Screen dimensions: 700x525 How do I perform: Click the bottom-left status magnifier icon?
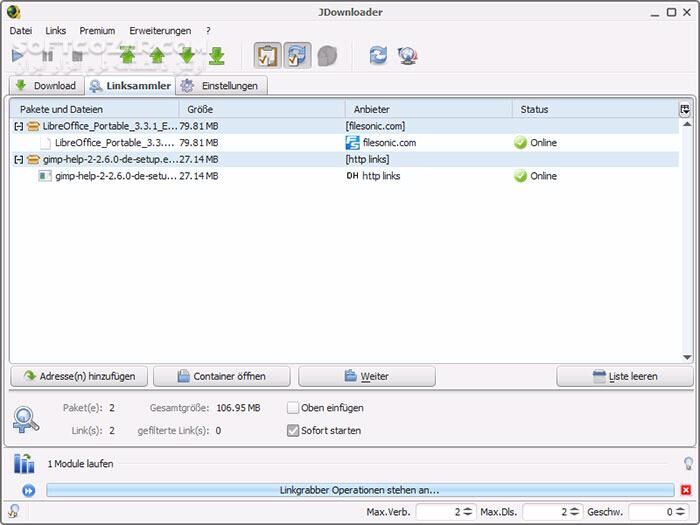[13, 511]
